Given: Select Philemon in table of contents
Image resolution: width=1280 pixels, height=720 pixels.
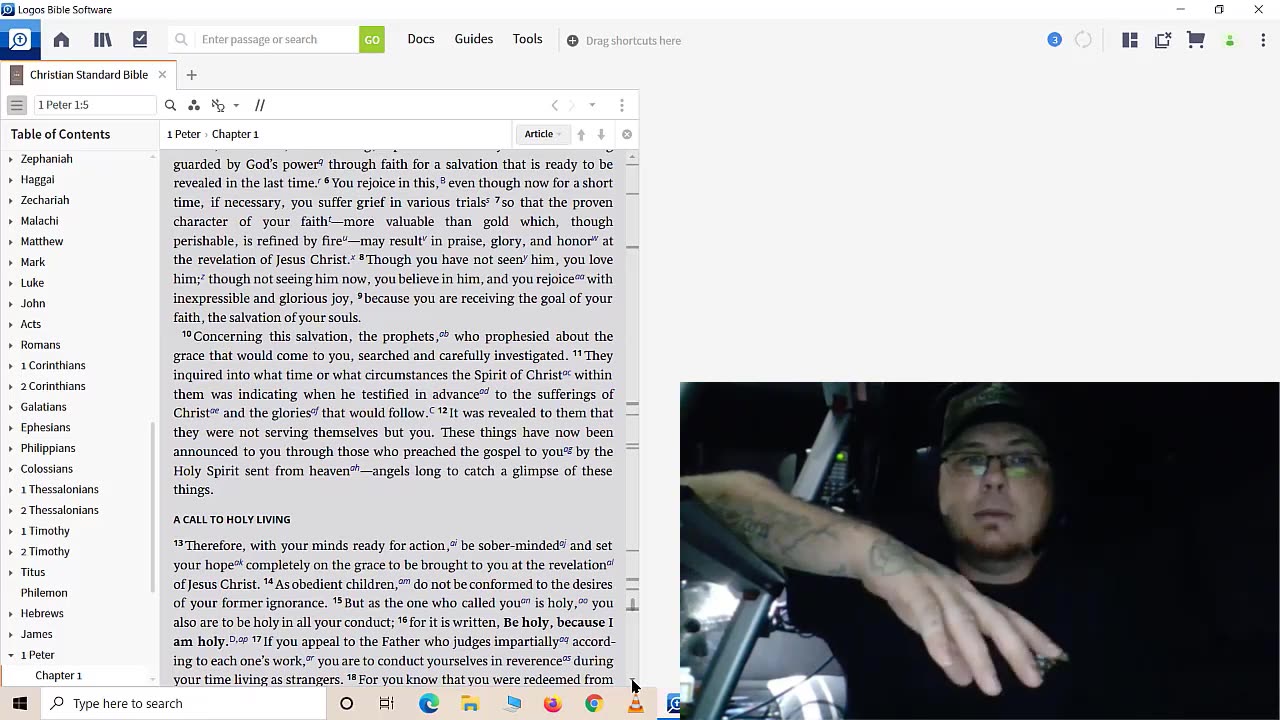Looking at the screenshot, I should pyautogui.click(x=44, y=593).
